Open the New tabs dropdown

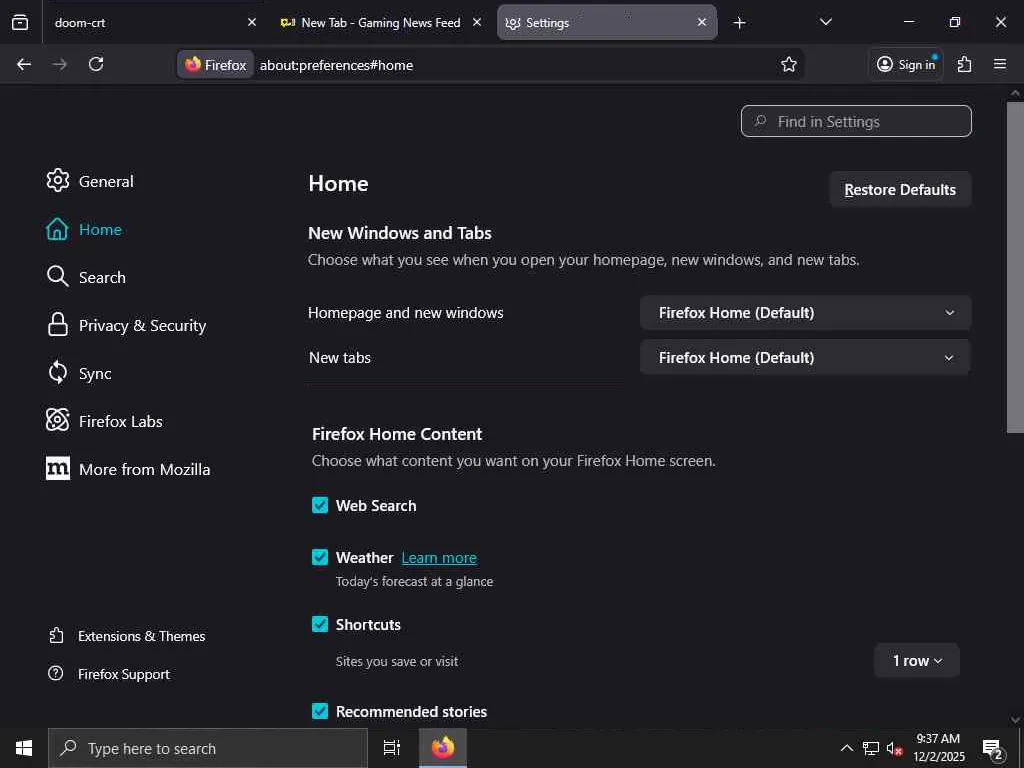tap(805, 357)
